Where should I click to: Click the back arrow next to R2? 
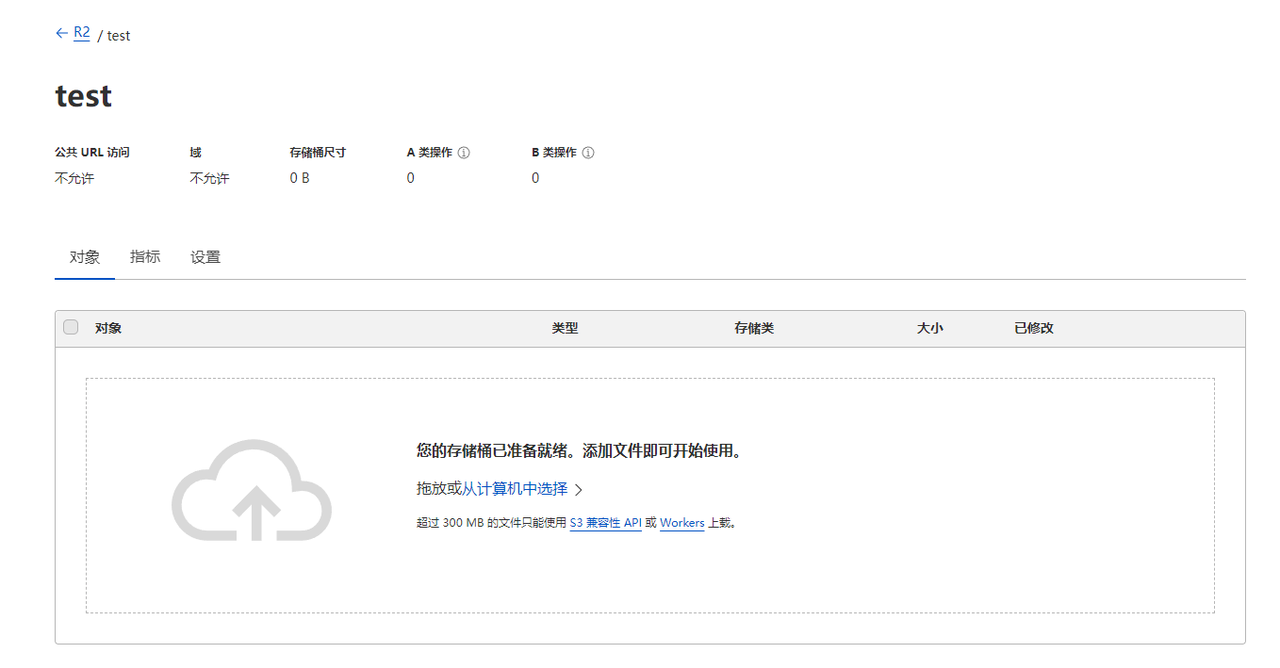(x=59, y=33)
